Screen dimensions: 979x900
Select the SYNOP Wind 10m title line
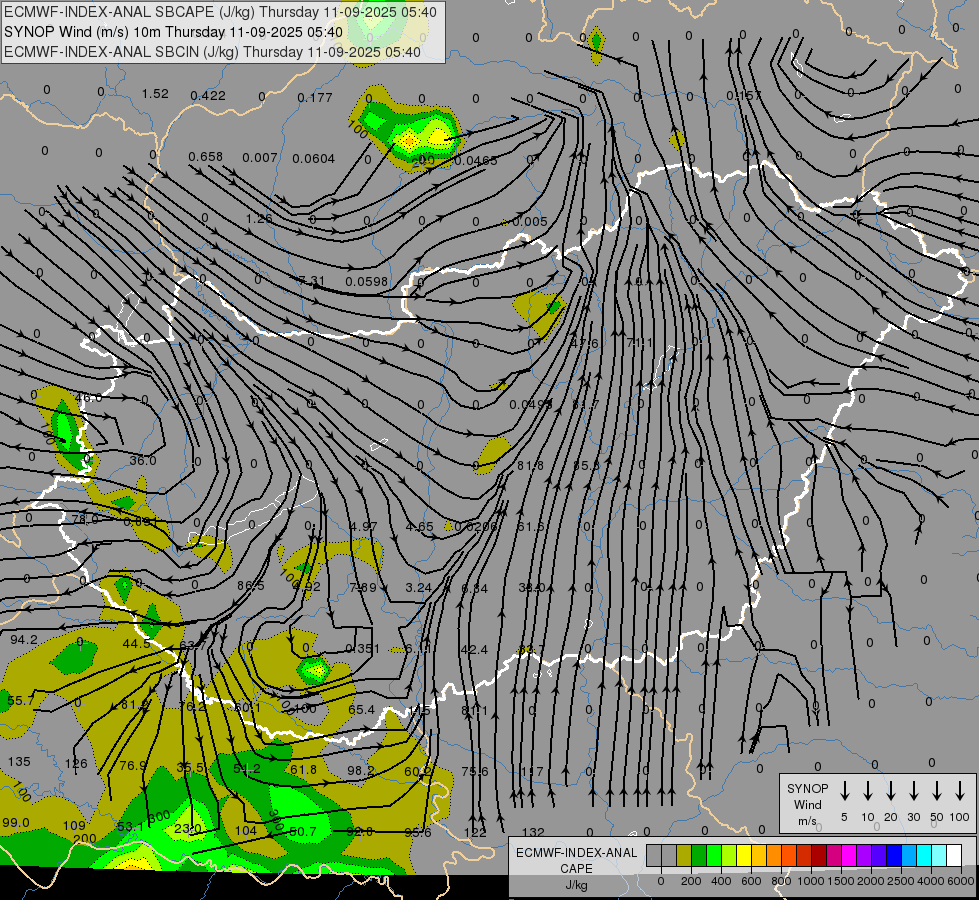pyautogui.click(x=173, y=32)
